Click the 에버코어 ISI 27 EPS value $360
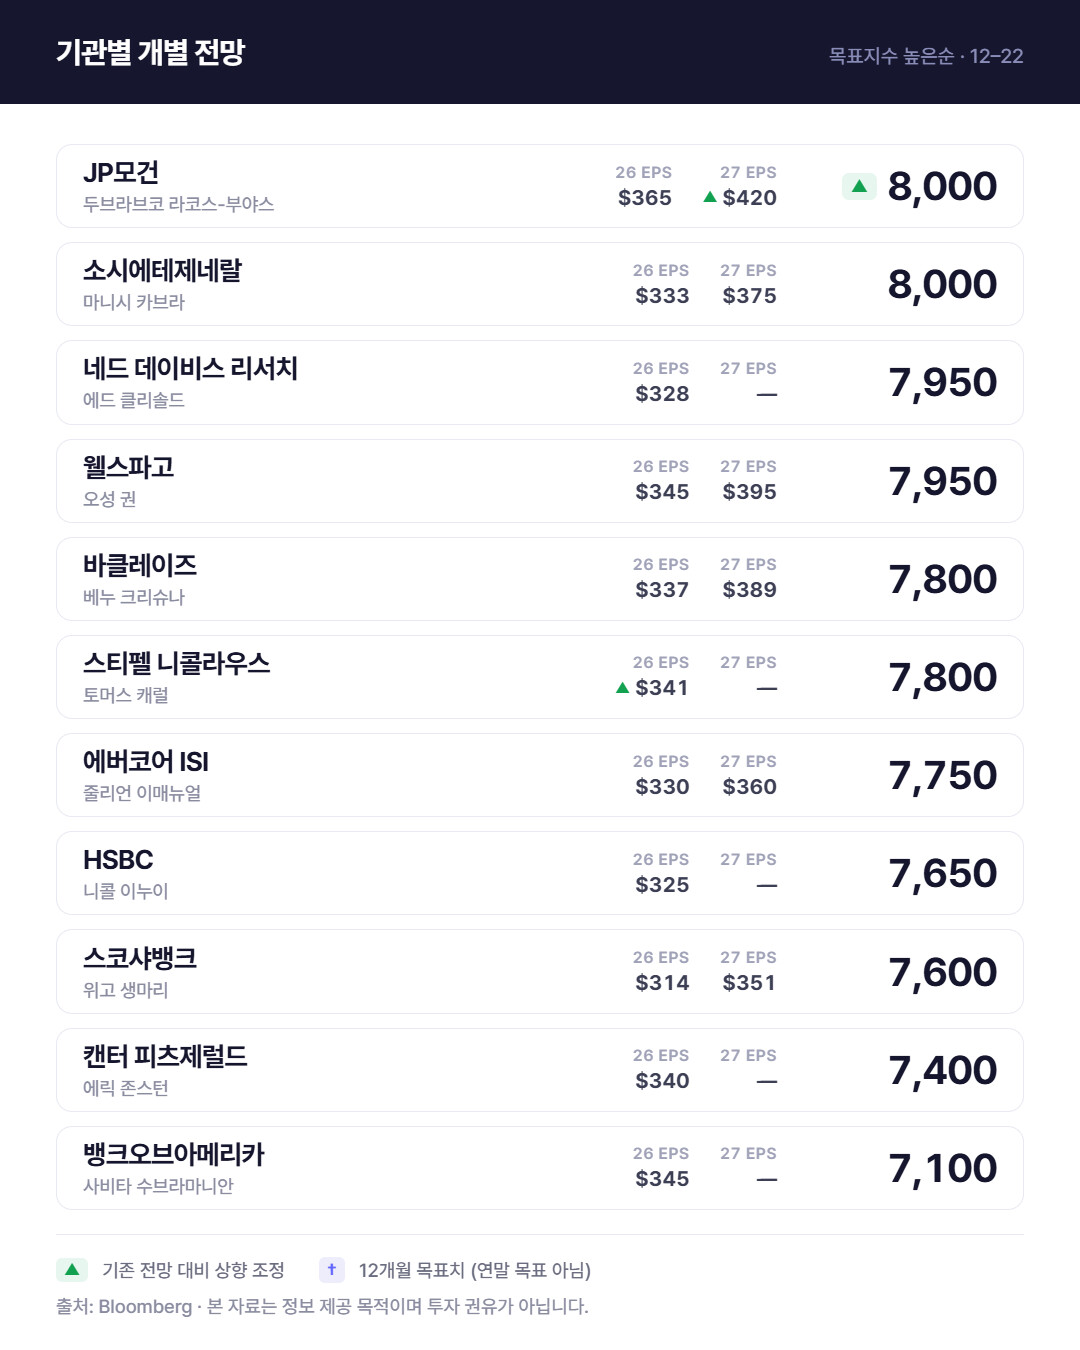1080x1350 pixels. coord(749,787)
